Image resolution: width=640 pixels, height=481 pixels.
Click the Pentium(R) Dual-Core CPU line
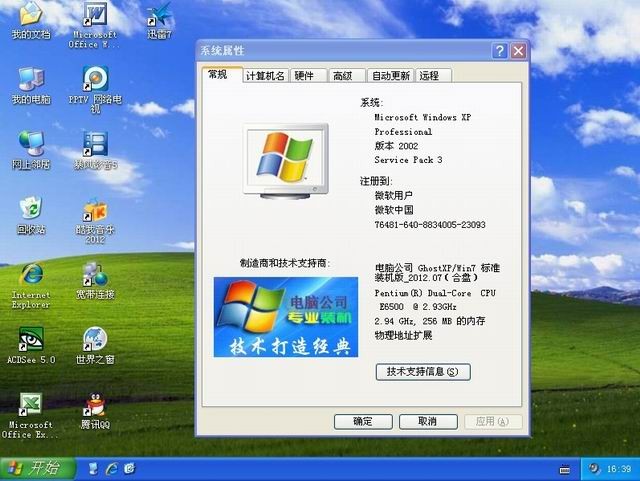[435, 293]
